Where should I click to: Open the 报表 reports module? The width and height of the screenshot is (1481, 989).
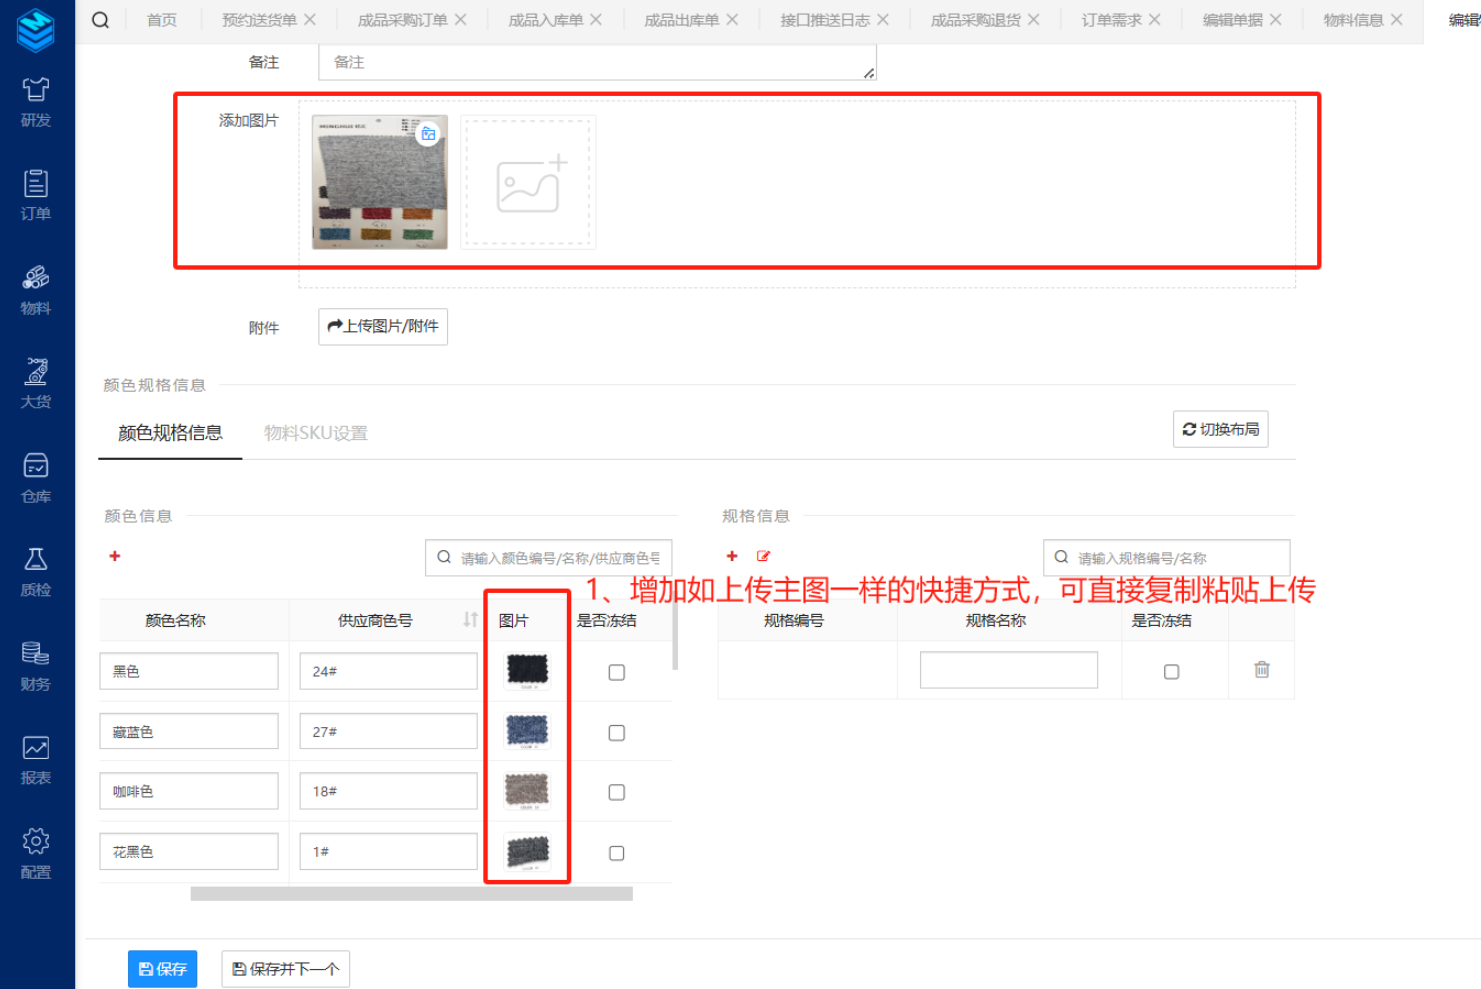coord(36,760)
